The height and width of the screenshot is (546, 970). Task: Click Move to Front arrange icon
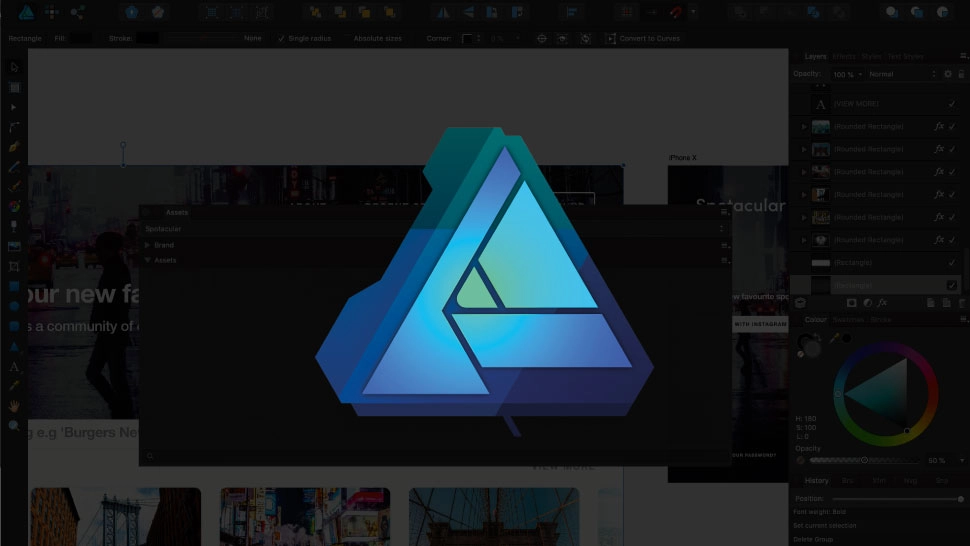[390, 12]
